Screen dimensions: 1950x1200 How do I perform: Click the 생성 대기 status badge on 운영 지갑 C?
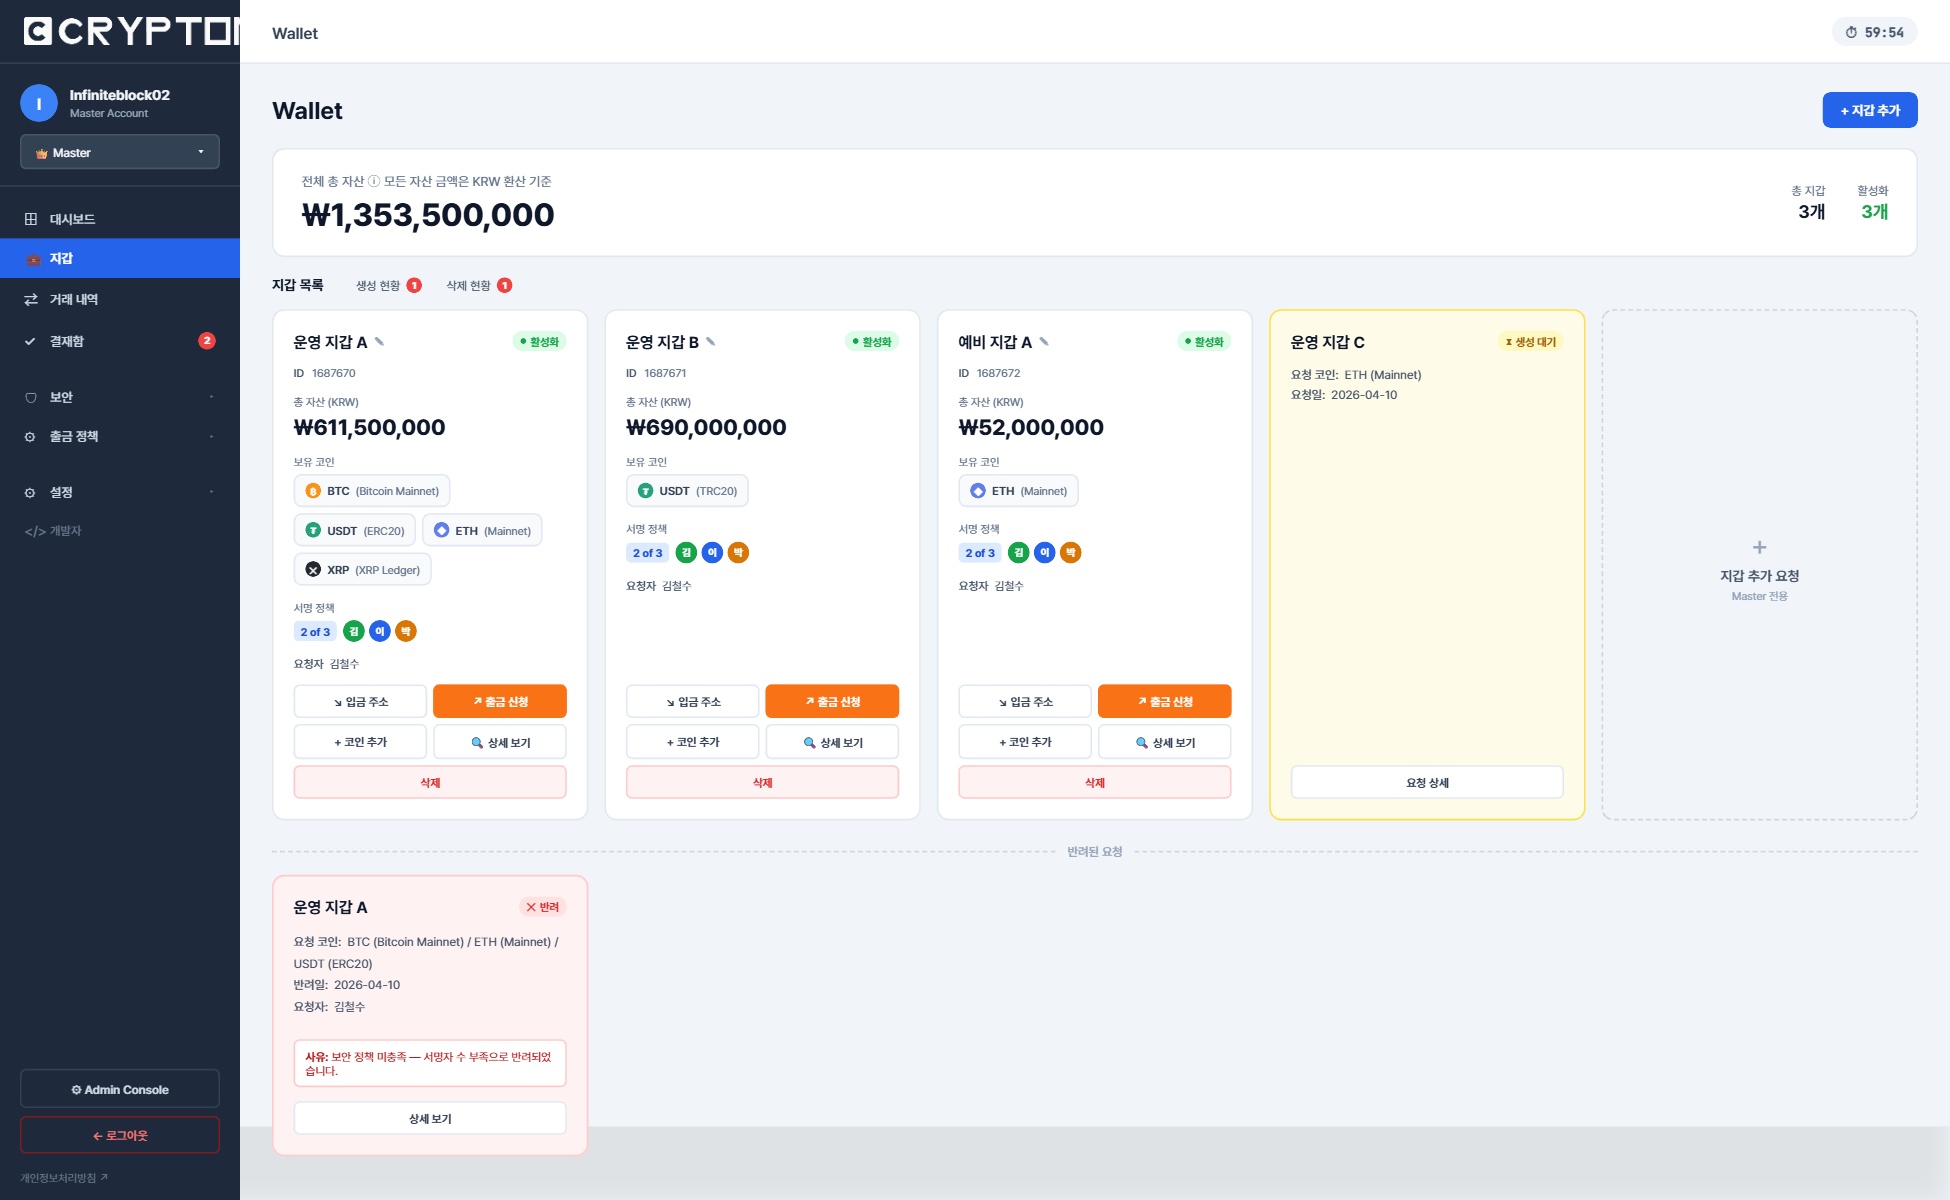1530,342
